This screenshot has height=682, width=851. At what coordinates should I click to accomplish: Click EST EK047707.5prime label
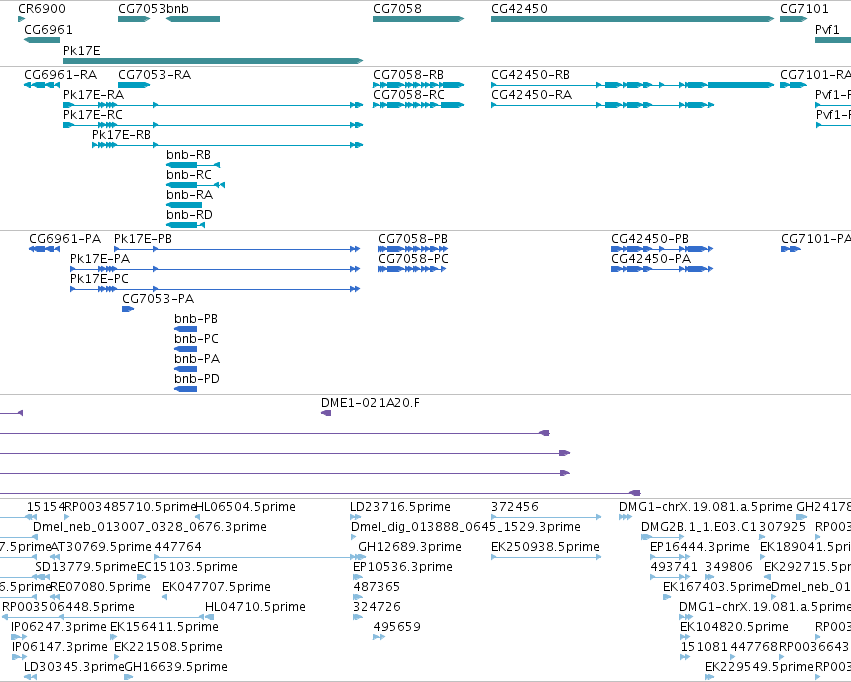(x=217, y=587)
